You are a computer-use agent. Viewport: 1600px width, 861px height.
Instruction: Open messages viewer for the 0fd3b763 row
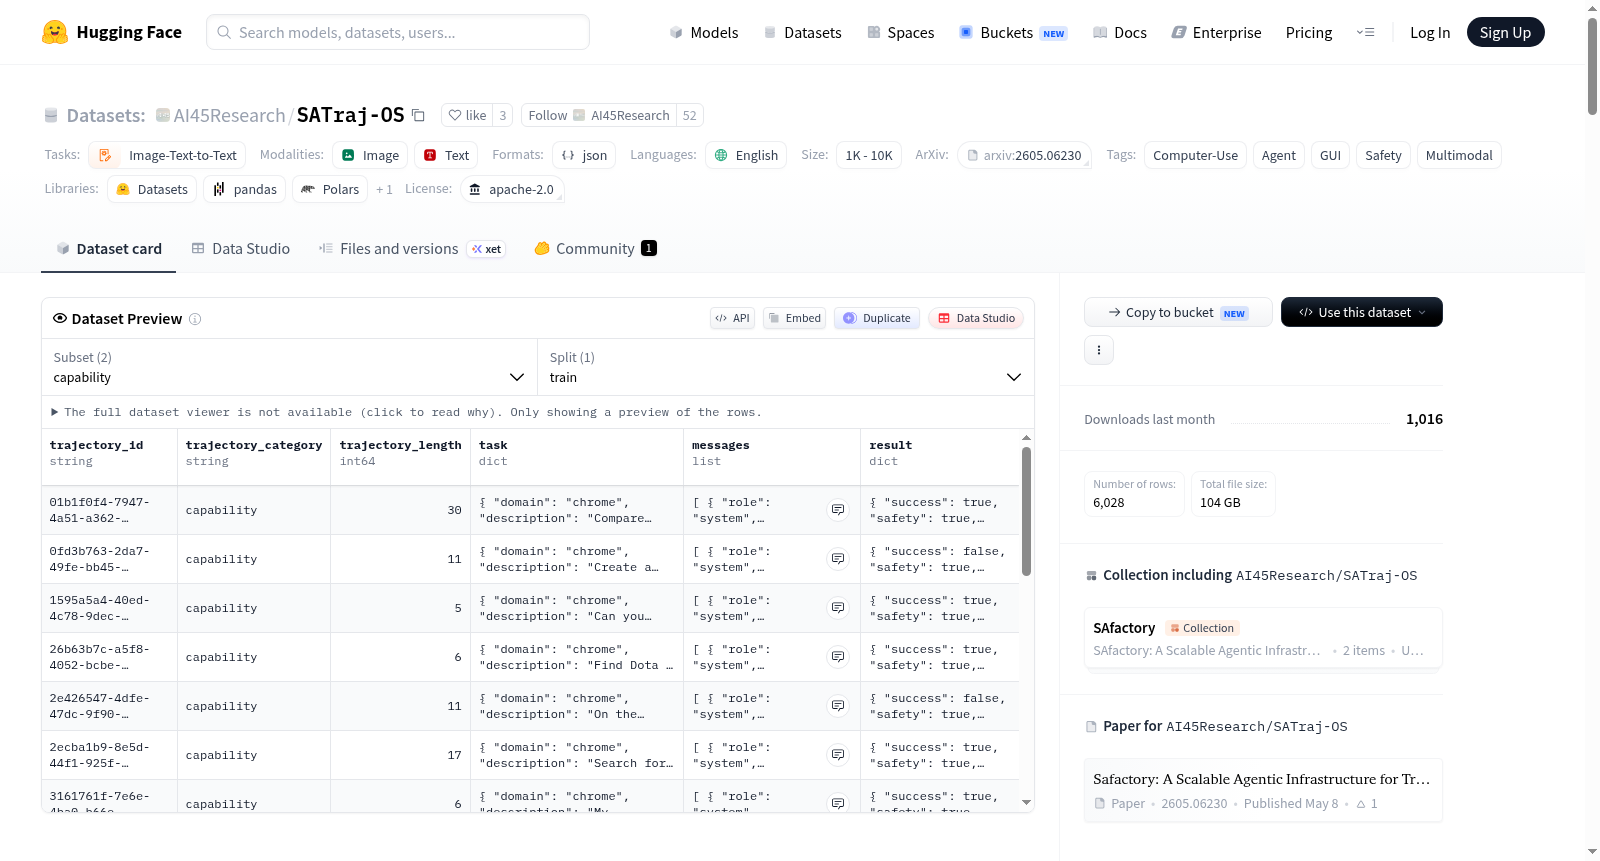838,559
